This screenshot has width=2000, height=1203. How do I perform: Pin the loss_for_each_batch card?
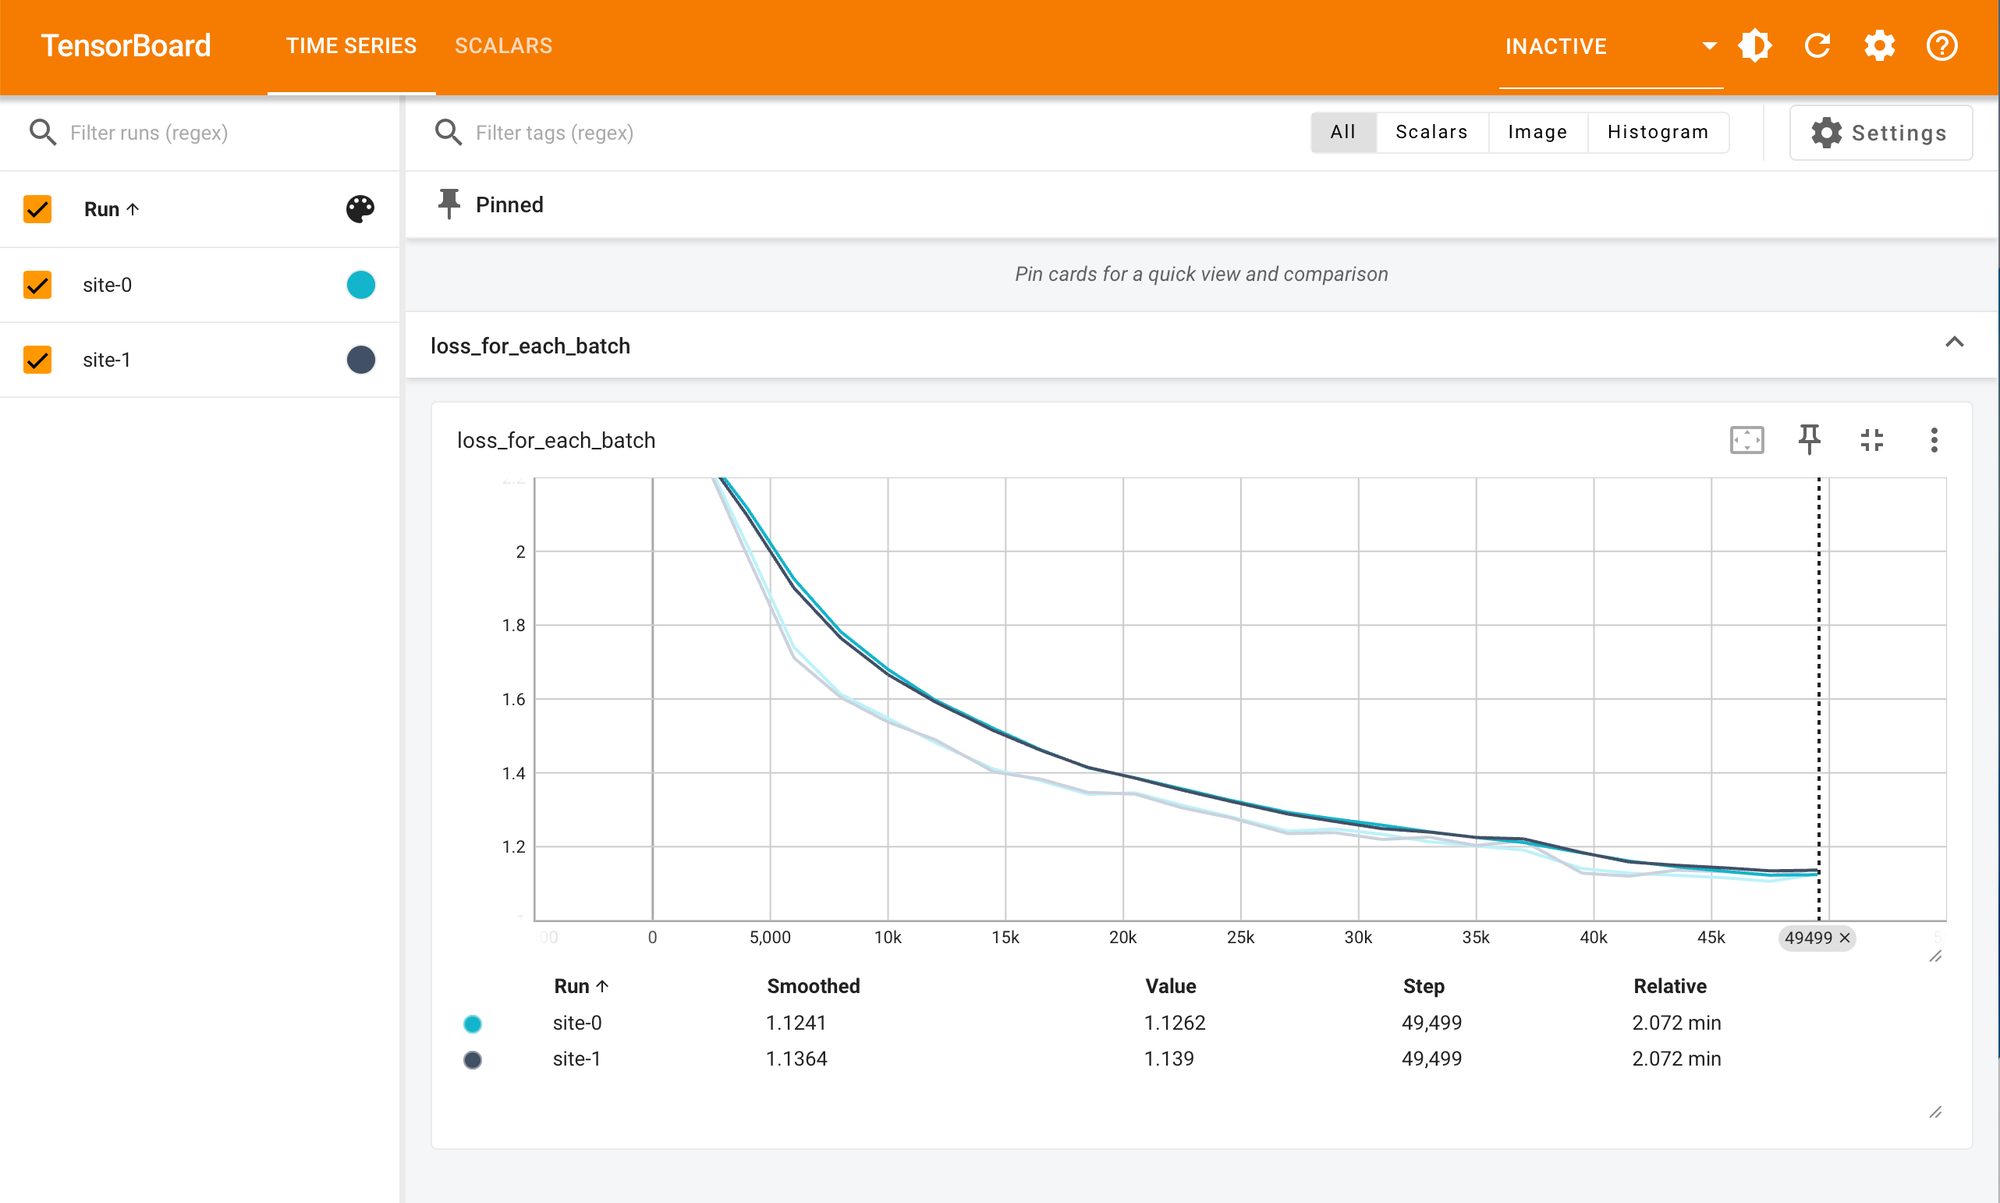coord(1809,440)
